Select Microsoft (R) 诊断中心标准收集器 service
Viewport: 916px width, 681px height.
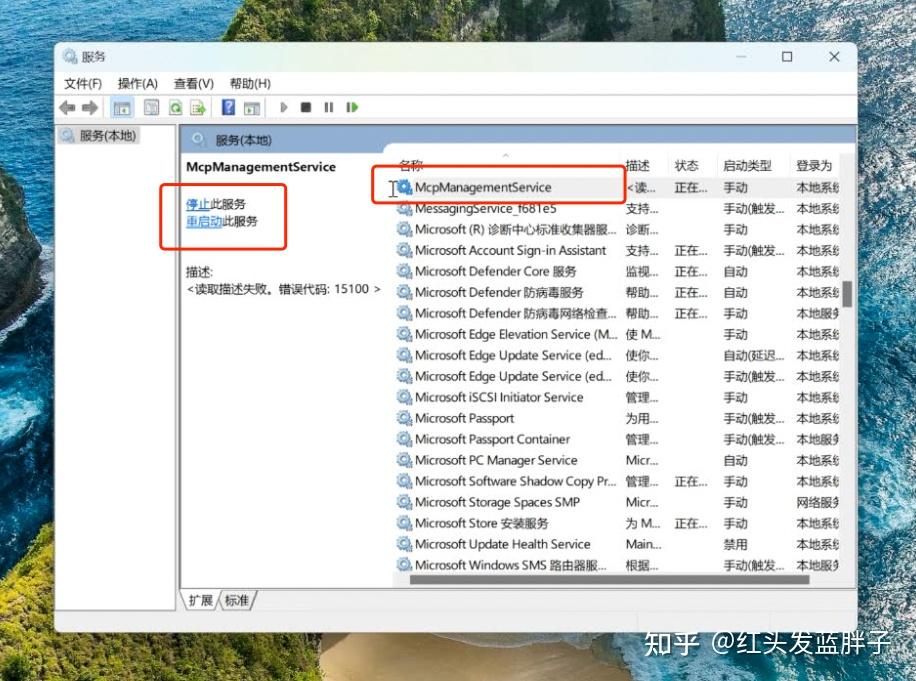pyautogui.click(x=616, y=230)
